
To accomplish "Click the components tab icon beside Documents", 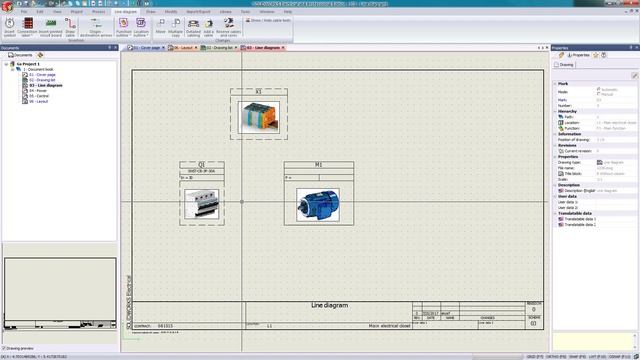I will point(40,55).
